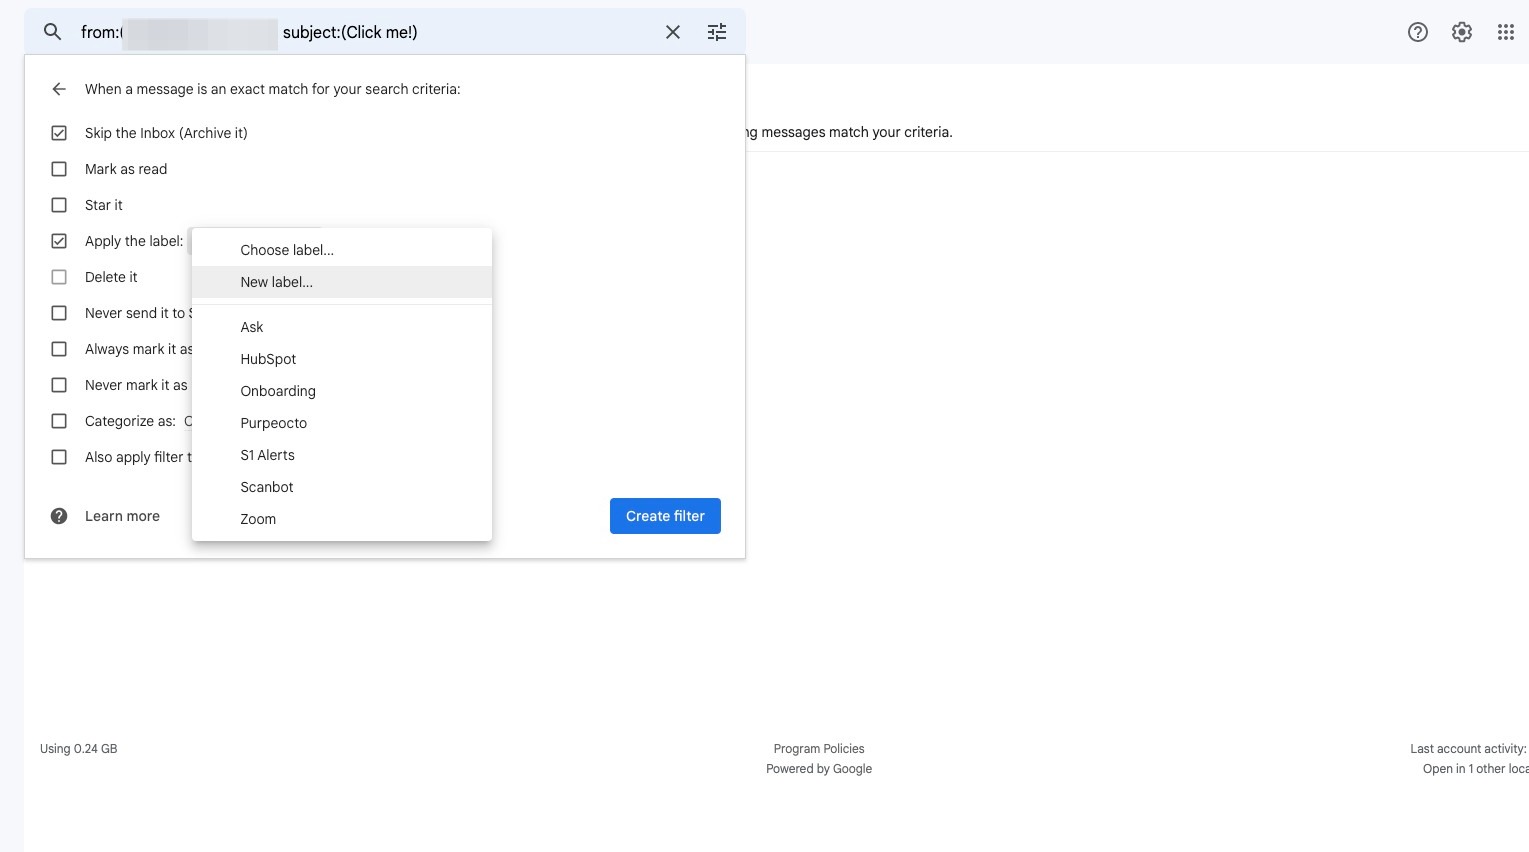Open the Google apps grid
This screenshot has width=1529, height=852.
point(1505,32)
